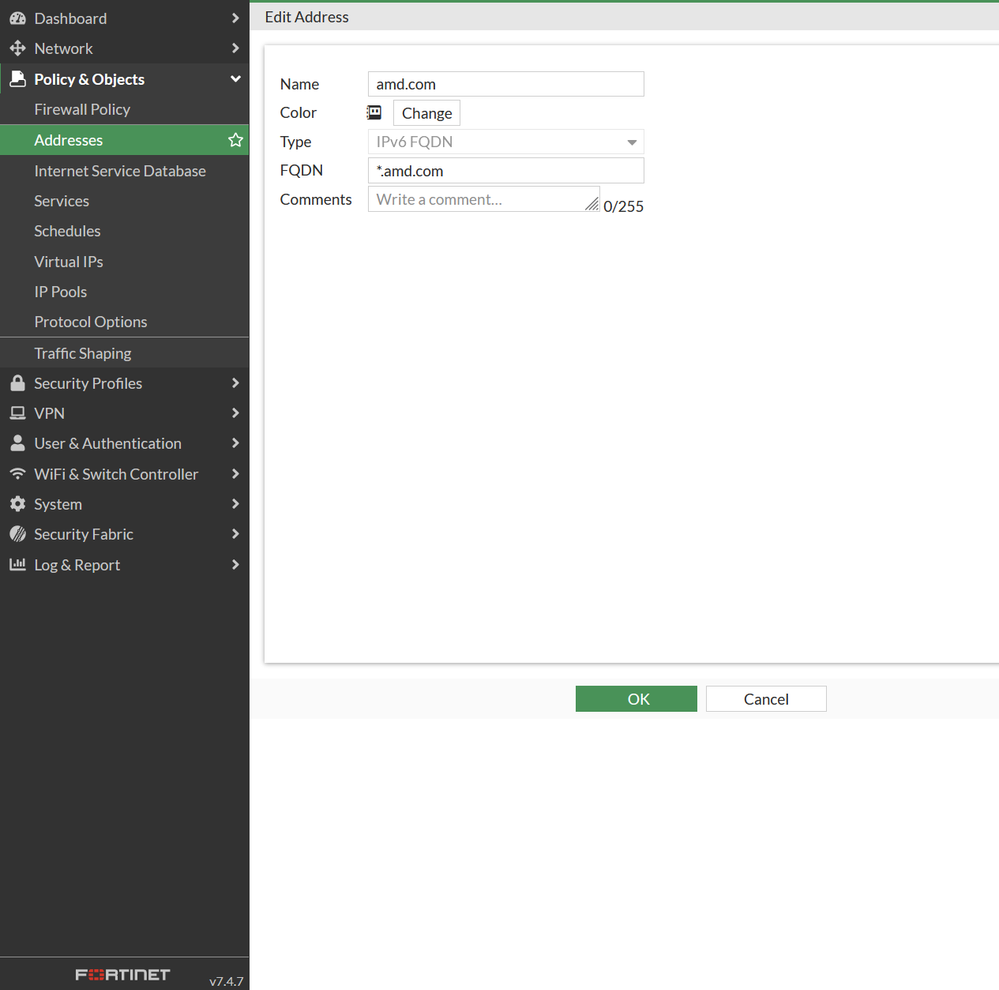Click the Policy & Objects icon
The height and width of the screenshot is (990, 999).
click(18, 79)
